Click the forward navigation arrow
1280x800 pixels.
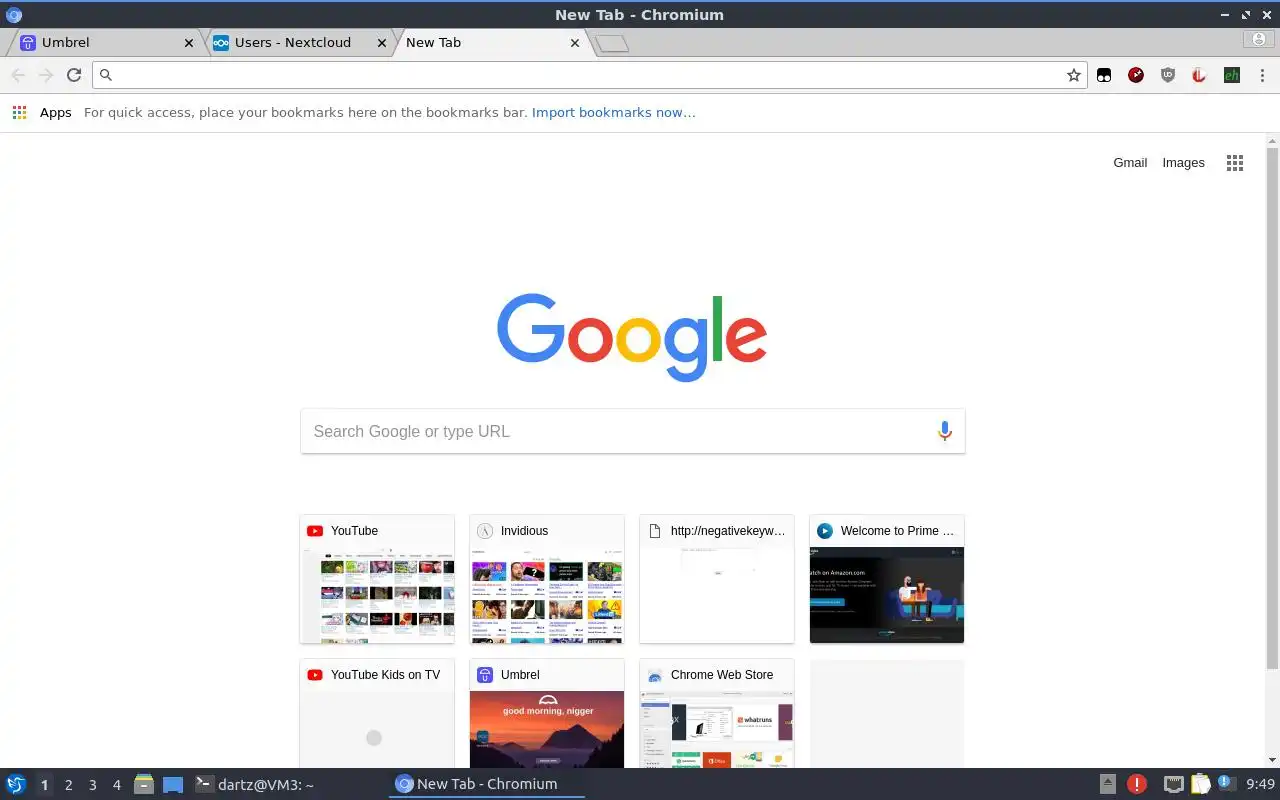tap(46, 75)
